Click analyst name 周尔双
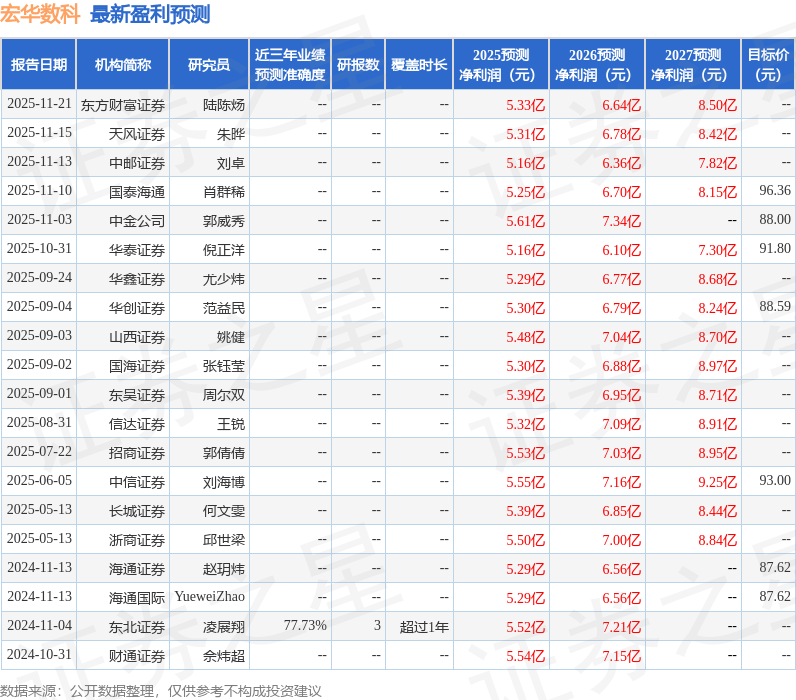Viewport: 796px width, 700px height. [x=224, y=394]
